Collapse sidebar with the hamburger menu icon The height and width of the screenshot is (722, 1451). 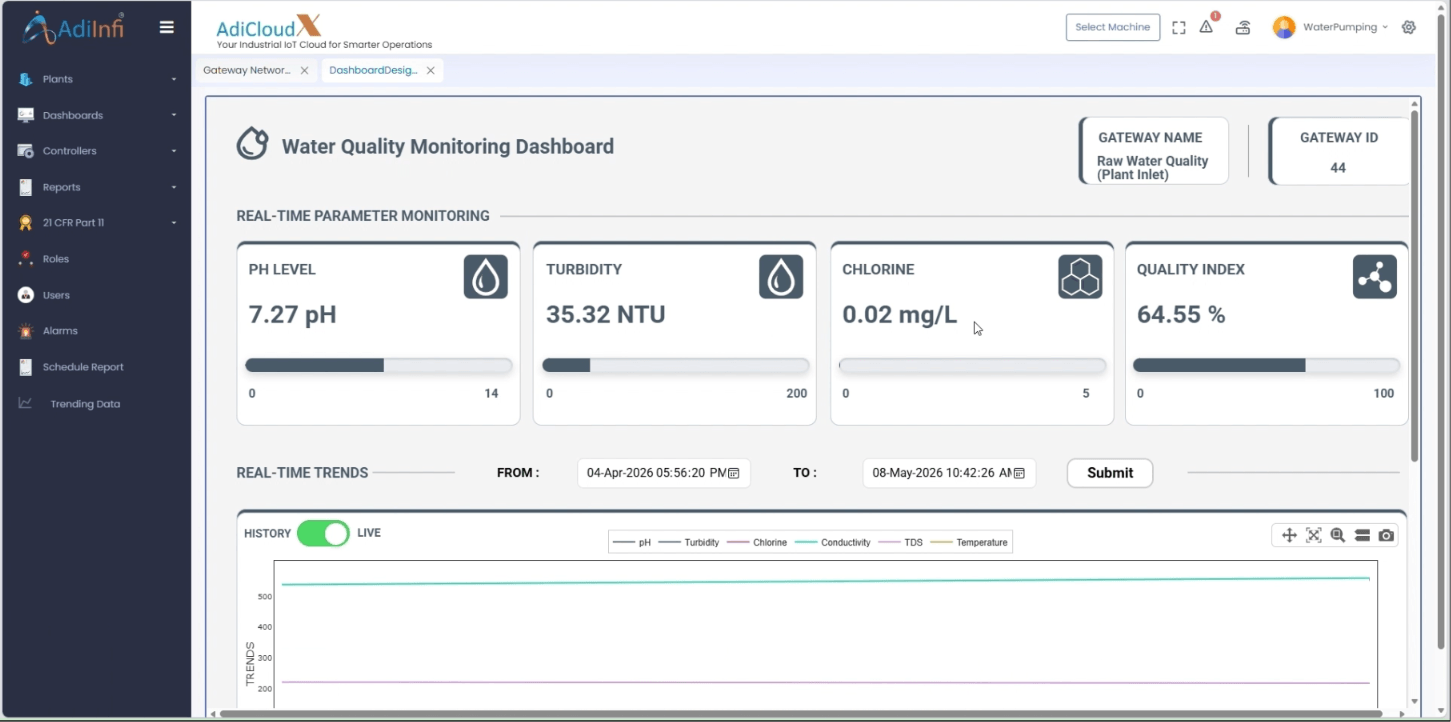point(167,27)
